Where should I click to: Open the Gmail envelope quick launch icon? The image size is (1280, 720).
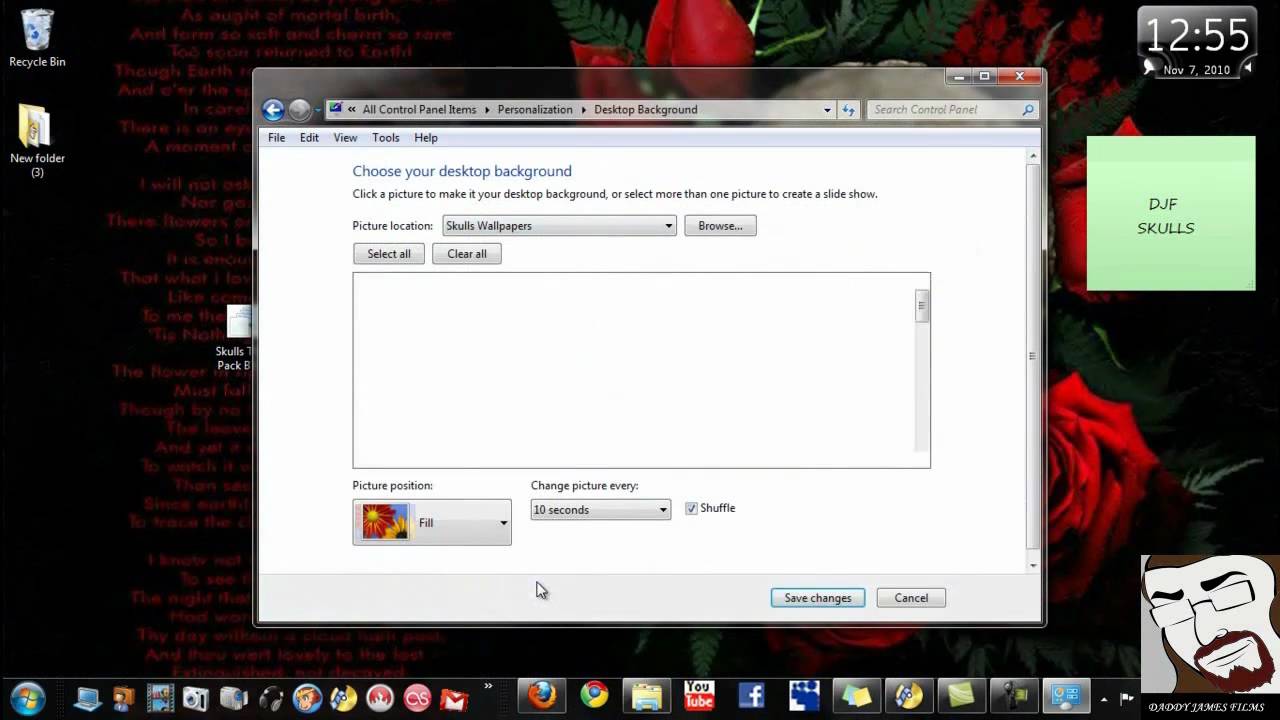click(x=454, y=697)
